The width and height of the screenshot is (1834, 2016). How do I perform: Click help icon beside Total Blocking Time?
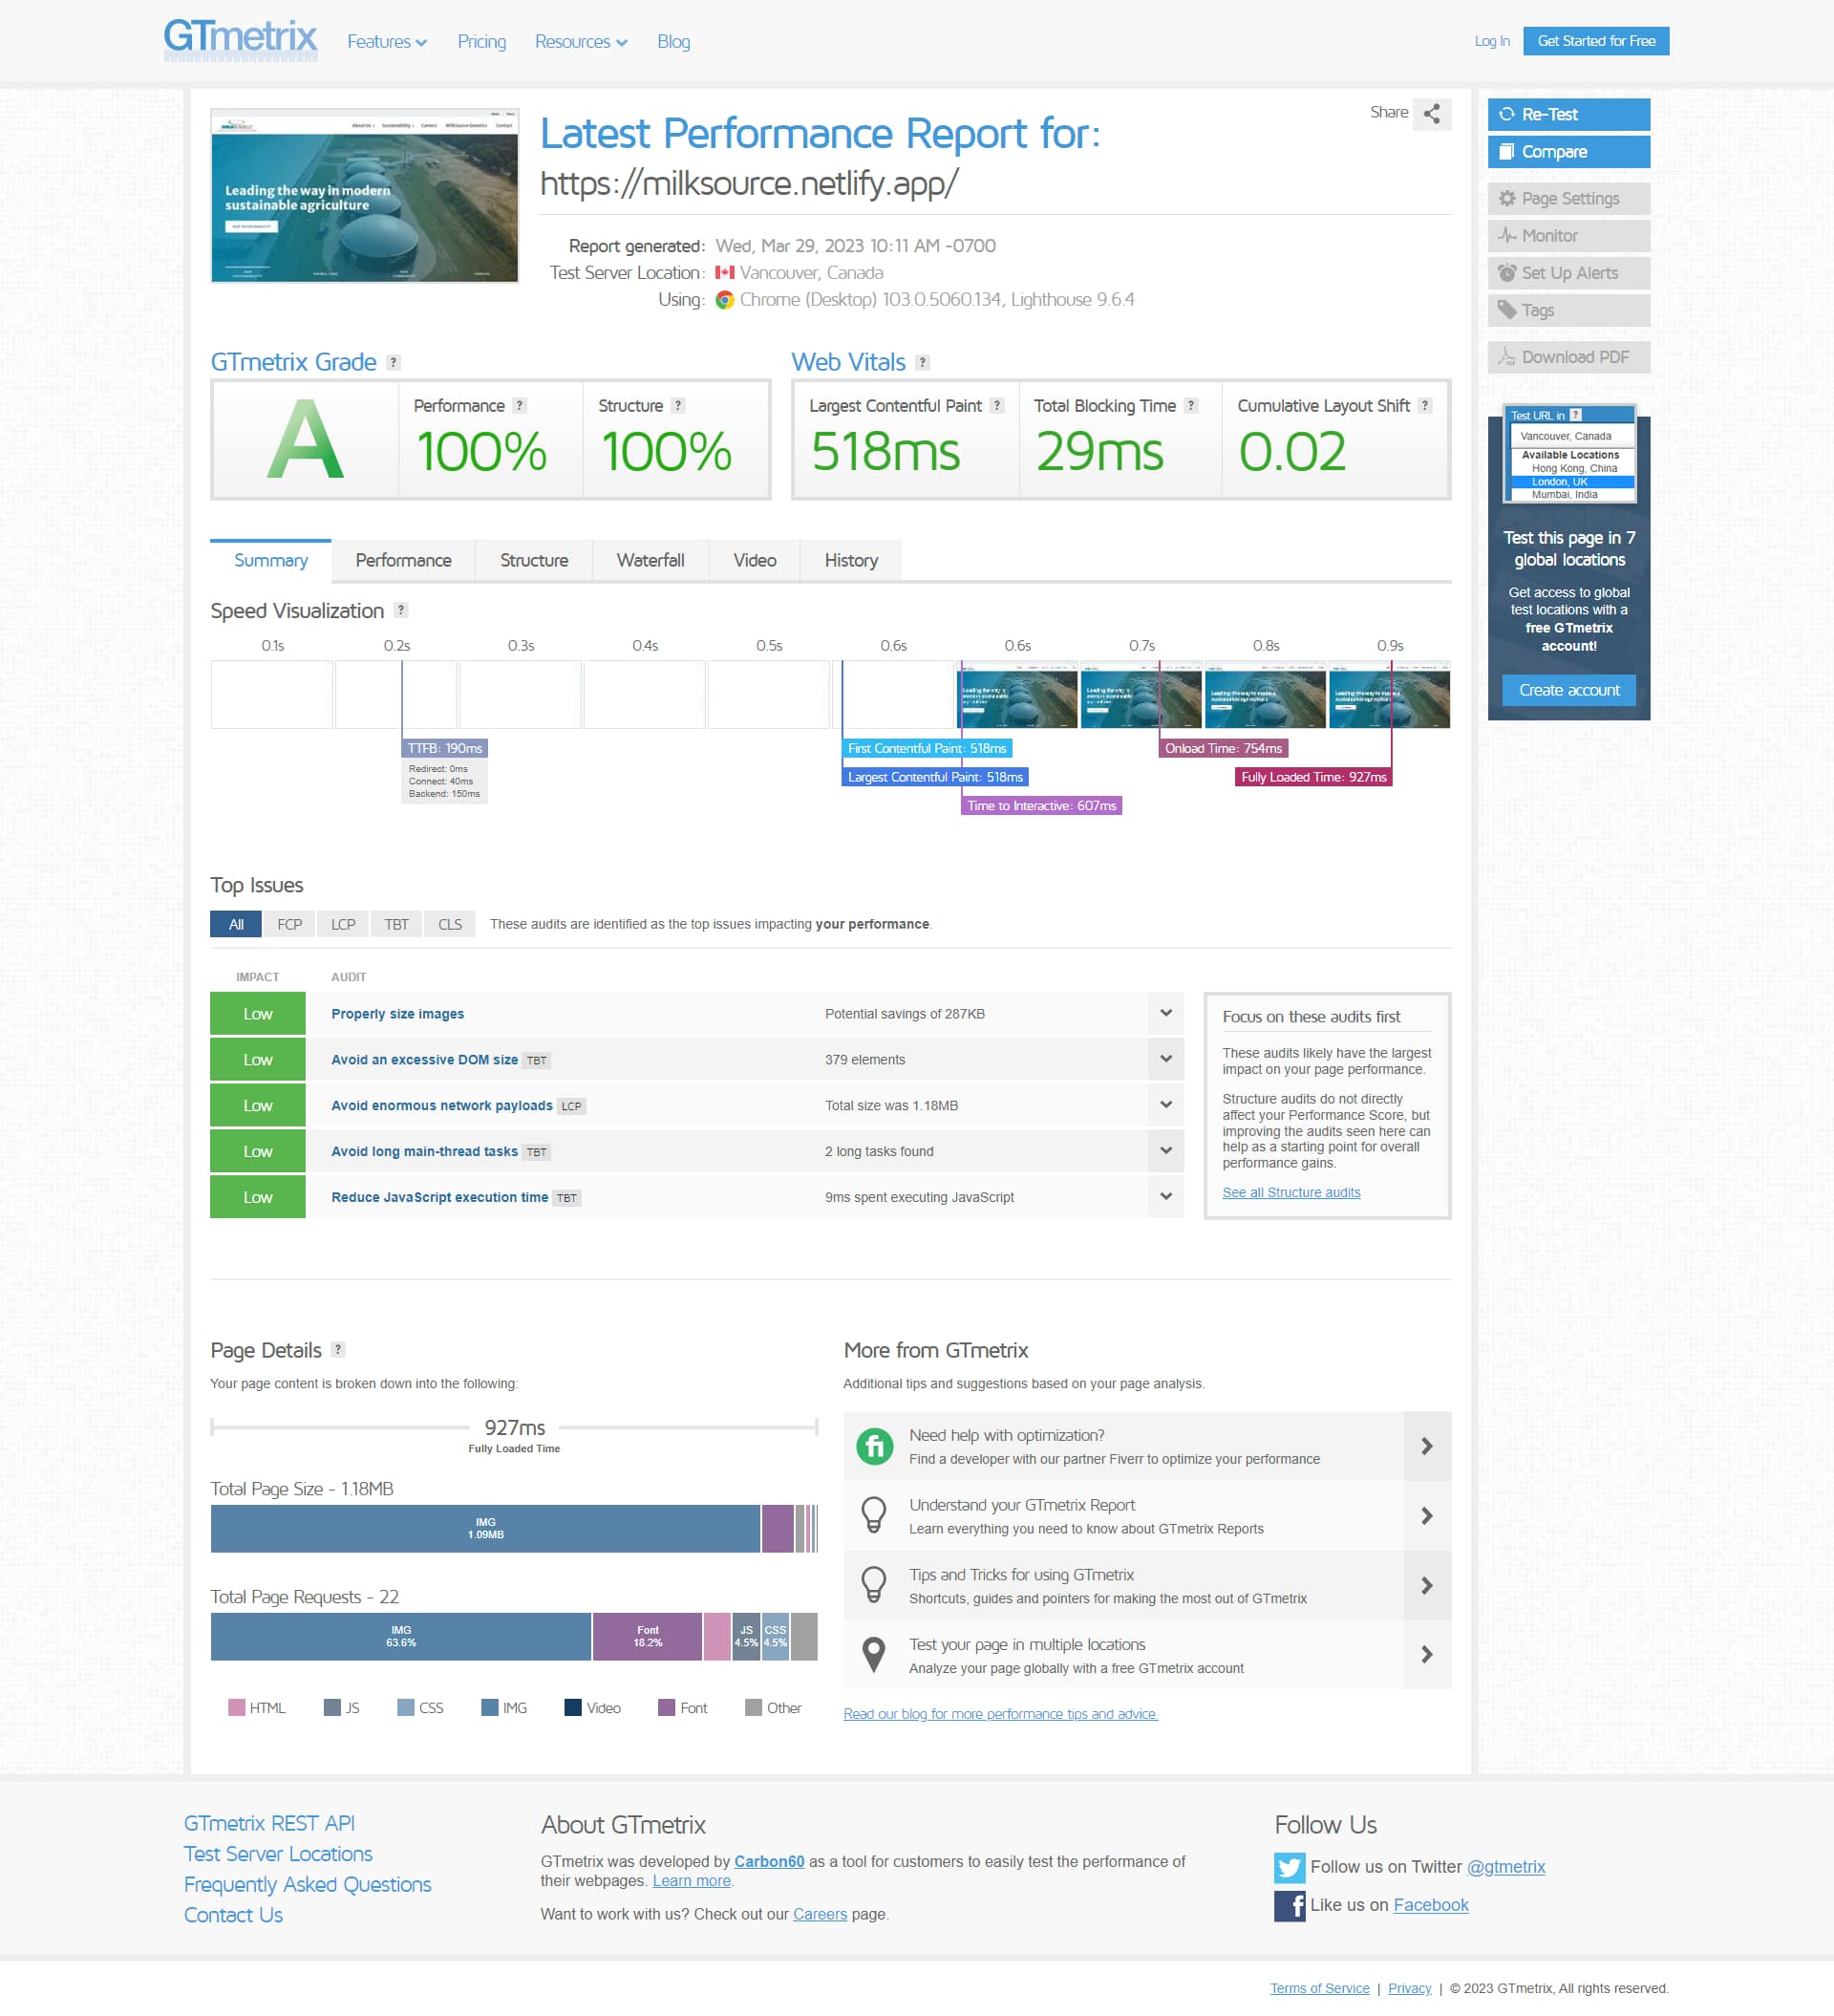point(1191,406)
